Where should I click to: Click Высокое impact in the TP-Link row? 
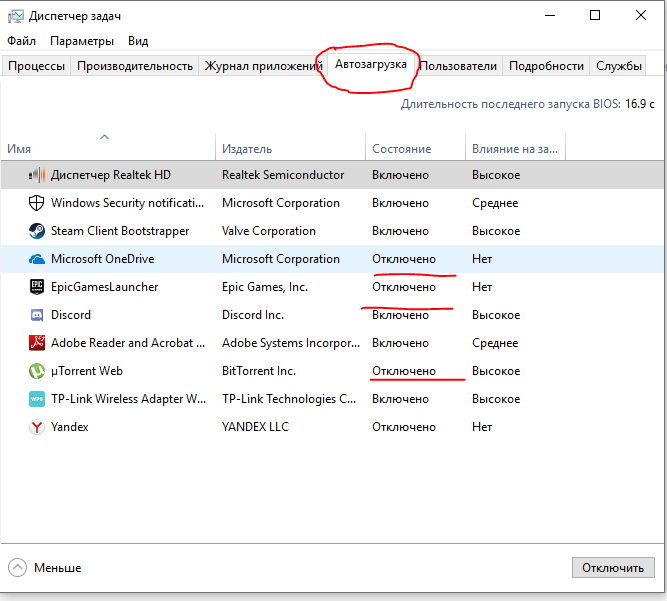tap(496, 399)
